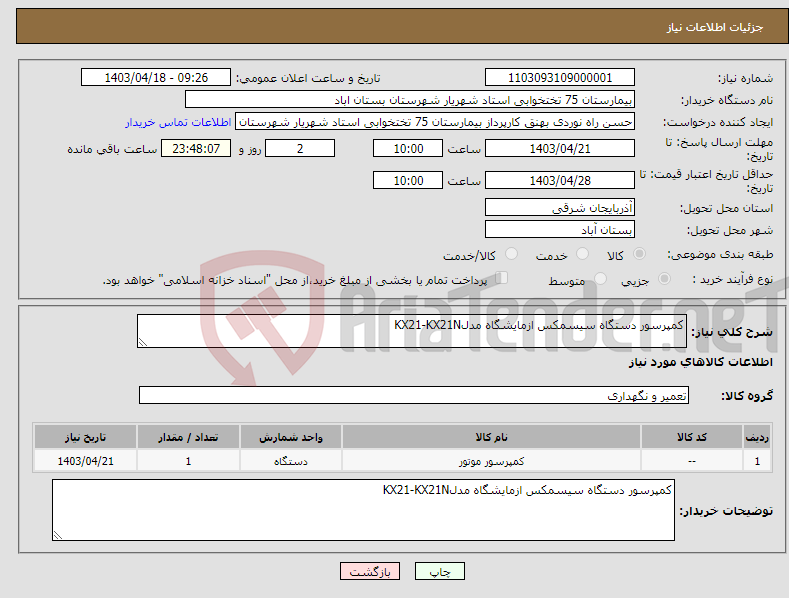Click the price validity date 1403/04/28 field
Viewport: 789px width, 598px height.
(560, 180)
